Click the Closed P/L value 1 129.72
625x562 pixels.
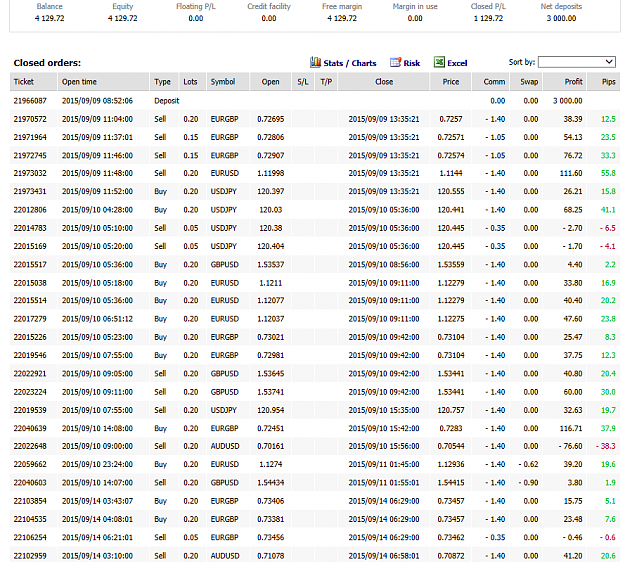pos(488,18)
